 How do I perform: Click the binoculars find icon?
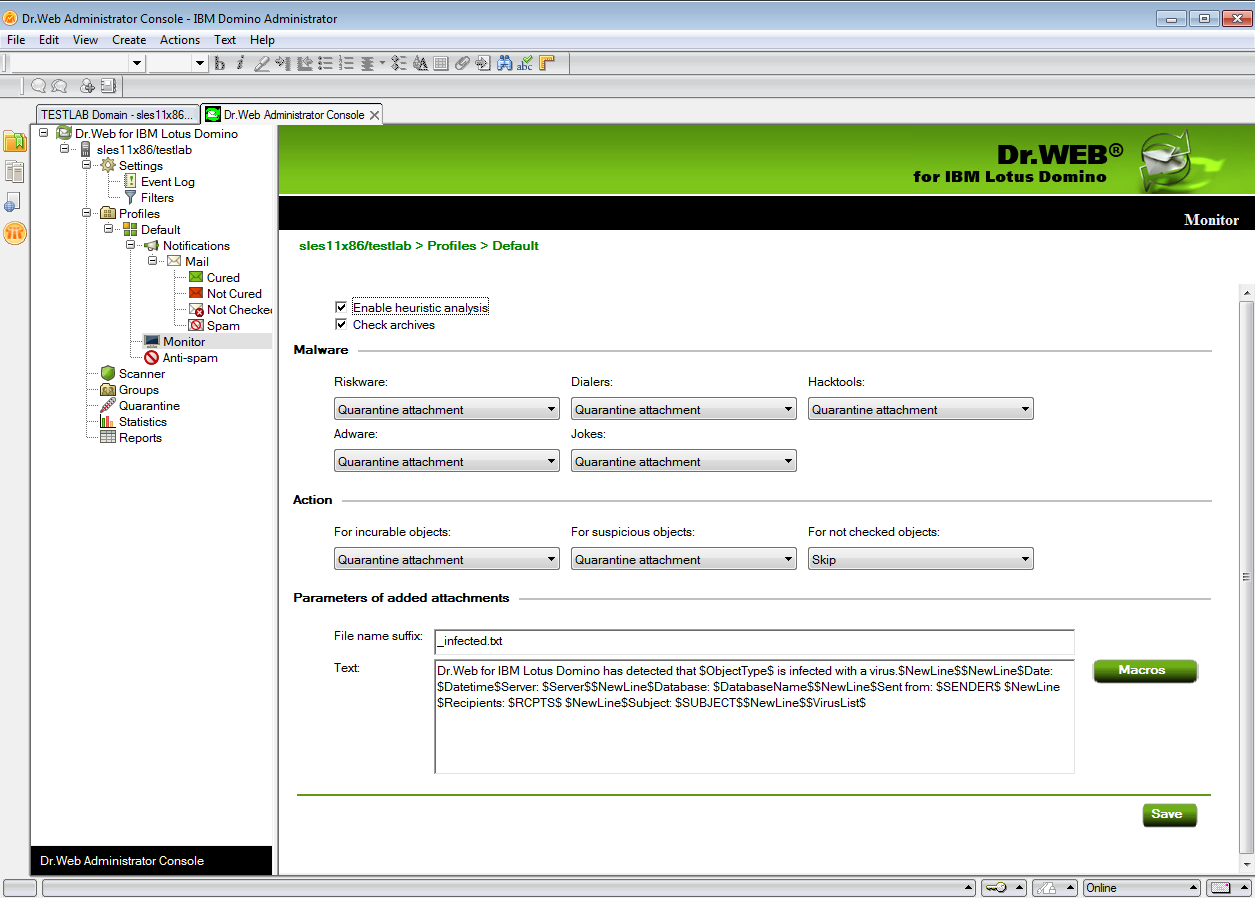505,63
